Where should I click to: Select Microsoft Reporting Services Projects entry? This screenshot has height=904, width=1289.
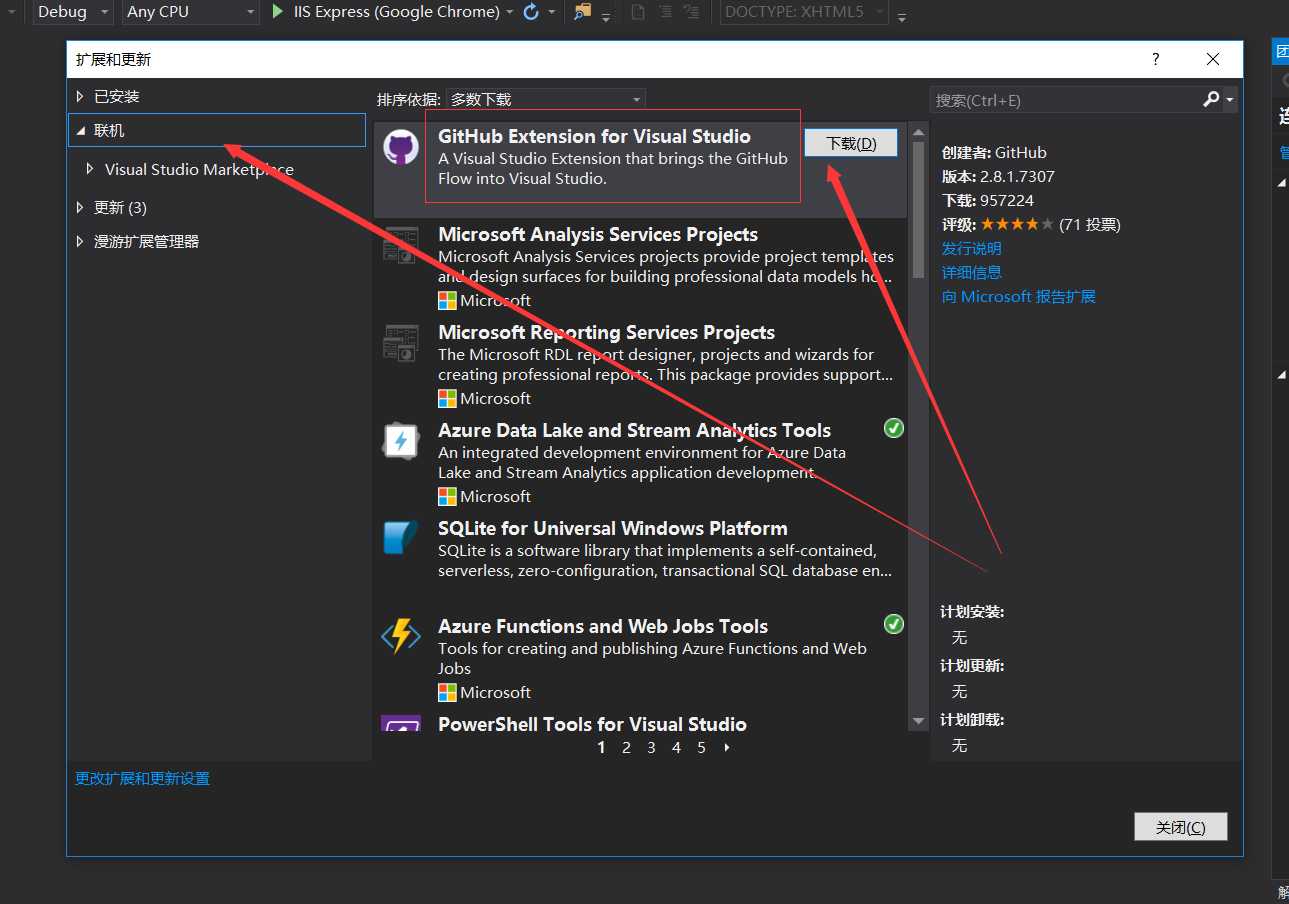pyautogui.click(x=640, y=366)
